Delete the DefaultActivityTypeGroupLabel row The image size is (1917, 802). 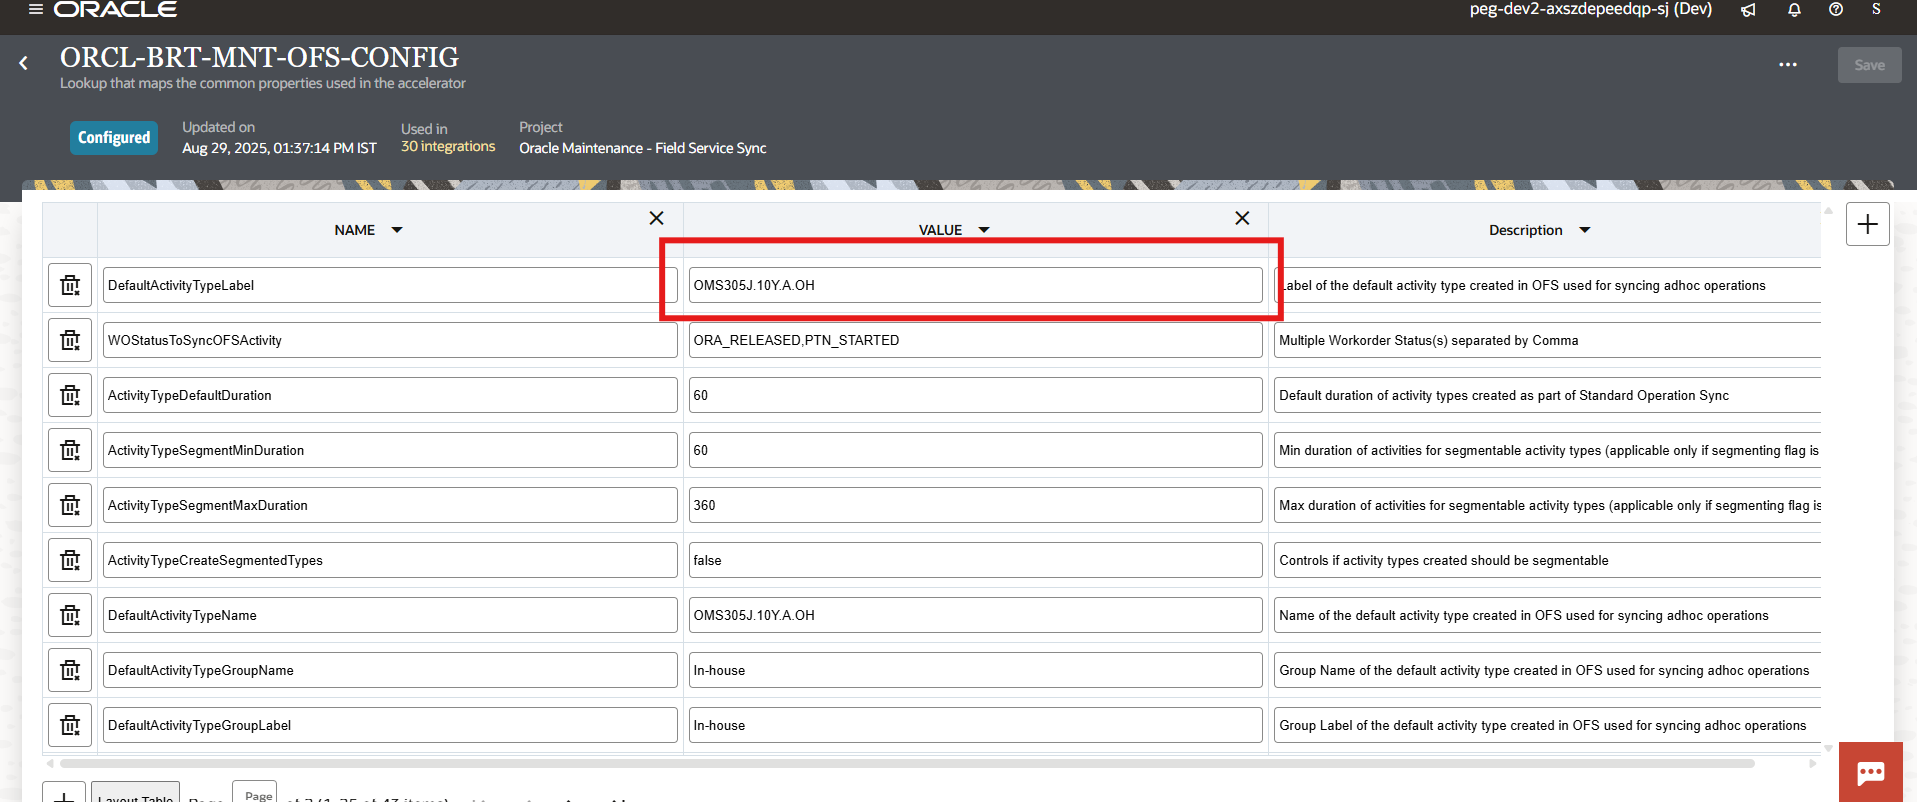point(70,725)
